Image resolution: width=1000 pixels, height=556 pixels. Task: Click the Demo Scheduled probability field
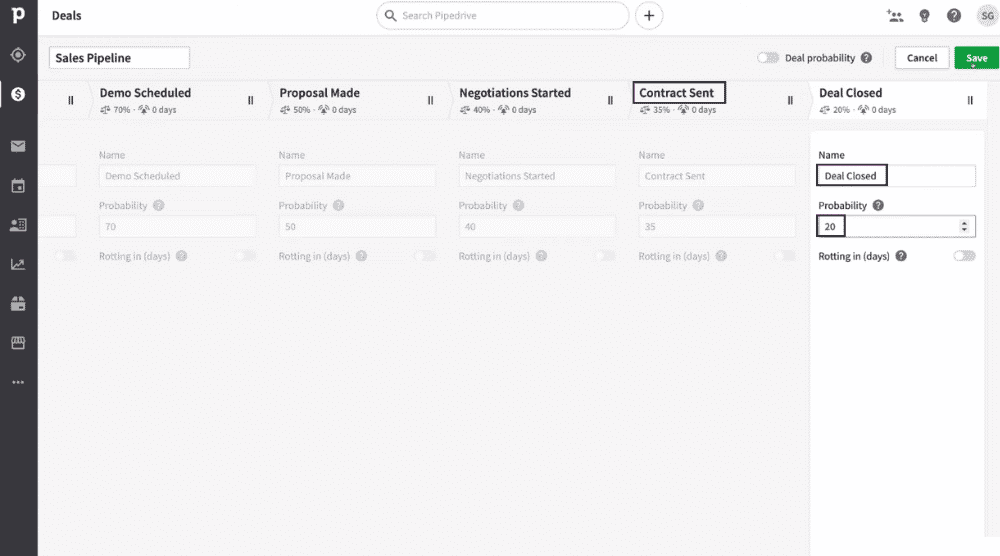(177, 226)
